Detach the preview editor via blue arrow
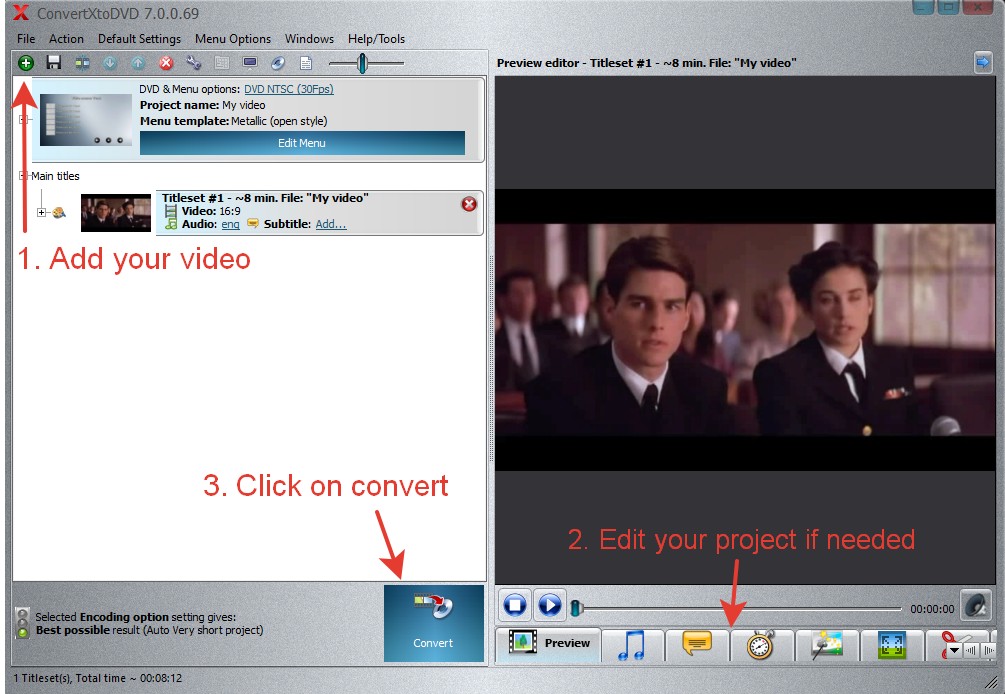Image resolution: width=1005 pixels, height=694 pixels. point(983,62)
